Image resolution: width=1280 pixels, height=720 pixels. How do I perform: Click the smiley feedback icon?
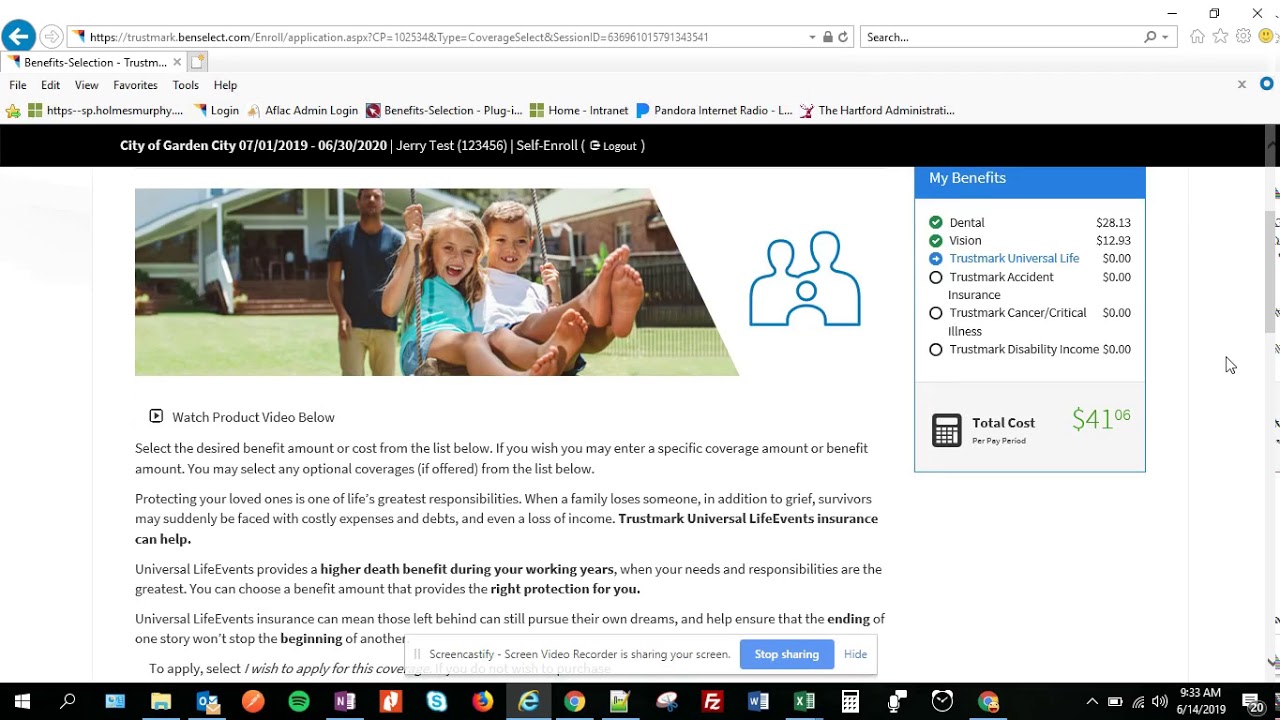[1266, 37]
